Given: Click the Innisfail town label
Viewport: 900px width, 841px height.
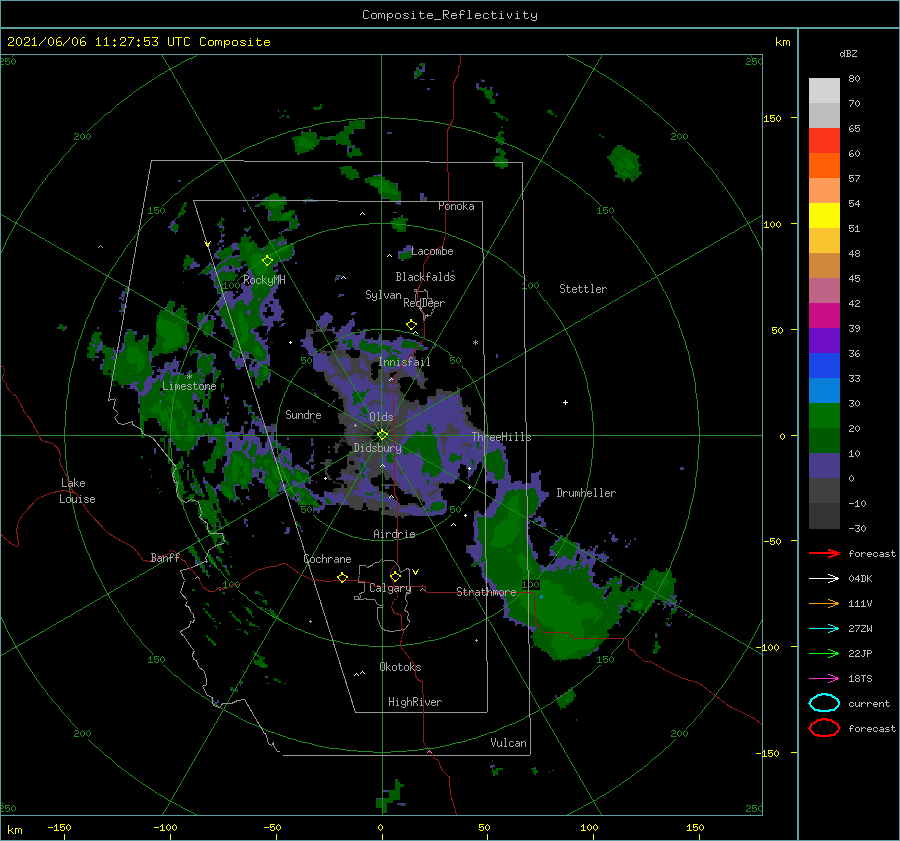Looking at the screenshot, I should click(404, 362).
